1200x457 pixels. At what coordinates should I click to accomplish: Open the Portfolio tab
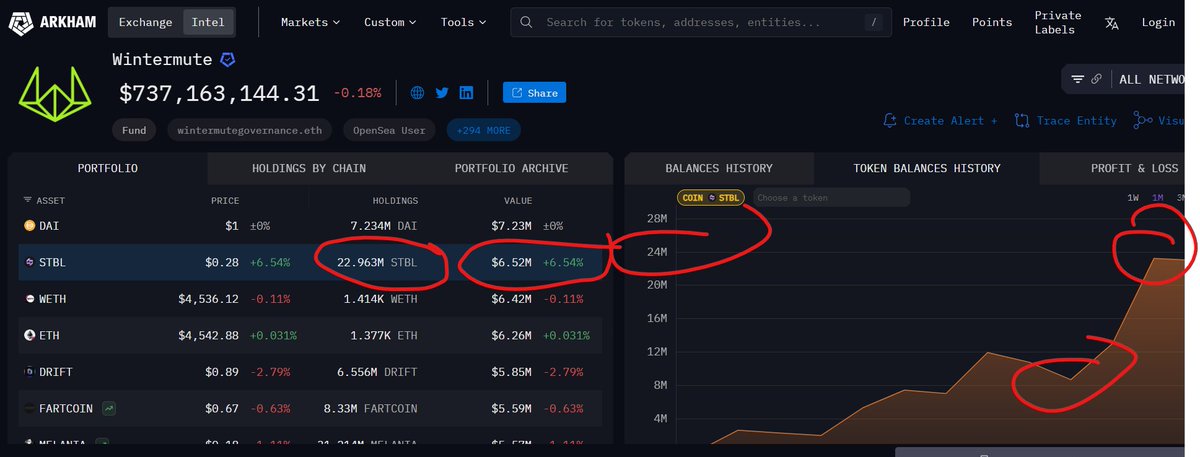[107, 168]
